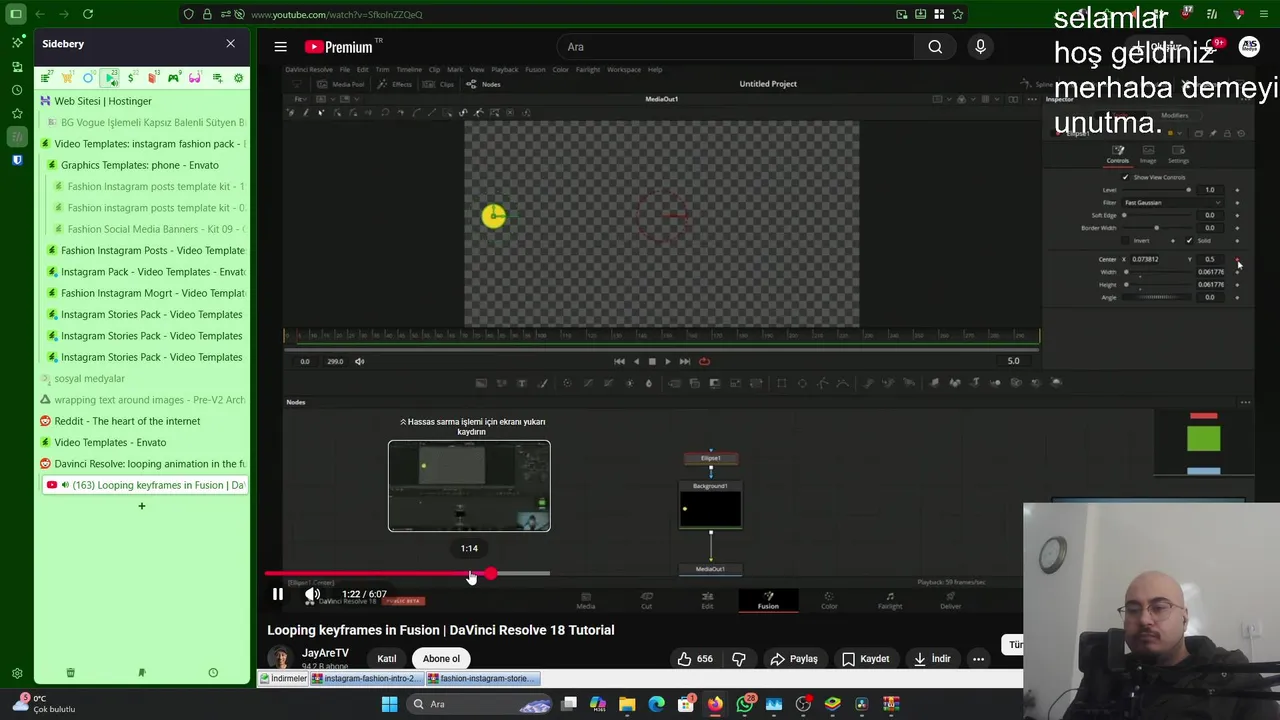Open the wrapping text around images tab
This screenshot has height=720, width=1280.
point(142,400)
